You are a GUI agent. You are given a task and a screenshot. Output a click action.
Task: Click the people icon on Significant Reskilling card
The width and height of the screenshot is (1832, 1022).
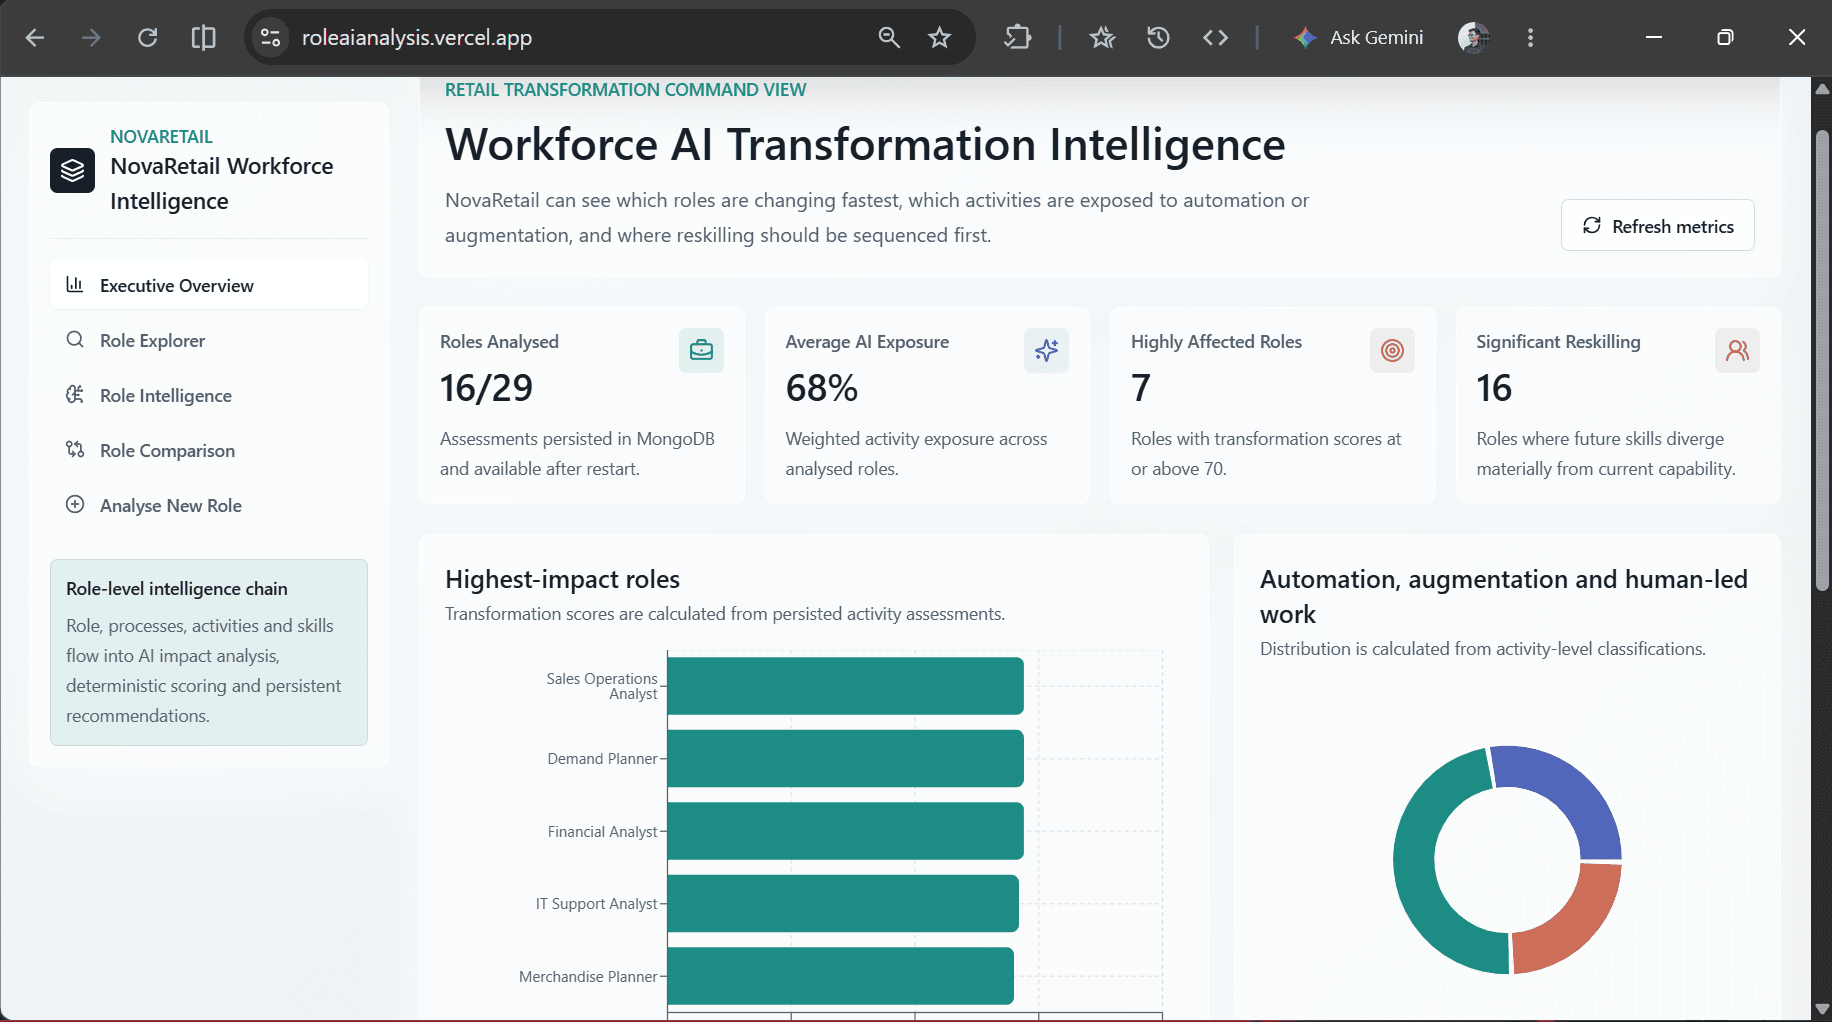(1737, 351)
